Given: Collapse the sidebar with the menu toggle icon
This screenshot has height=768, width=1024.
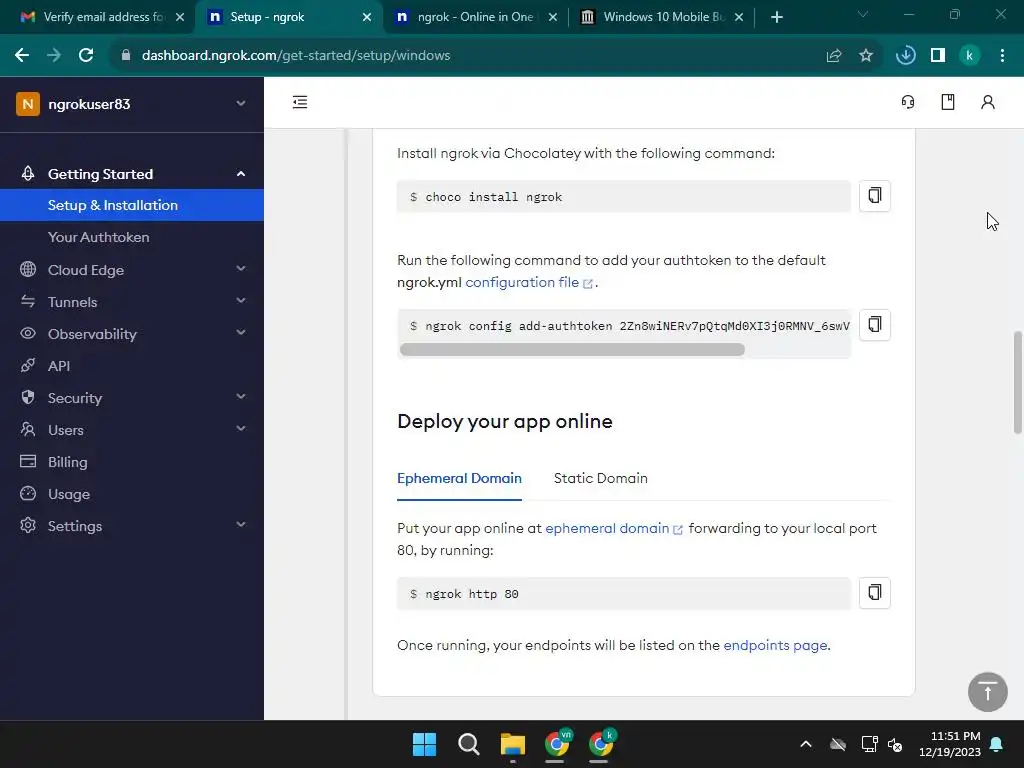Looking at the screenshot, I should click(300, 102).
